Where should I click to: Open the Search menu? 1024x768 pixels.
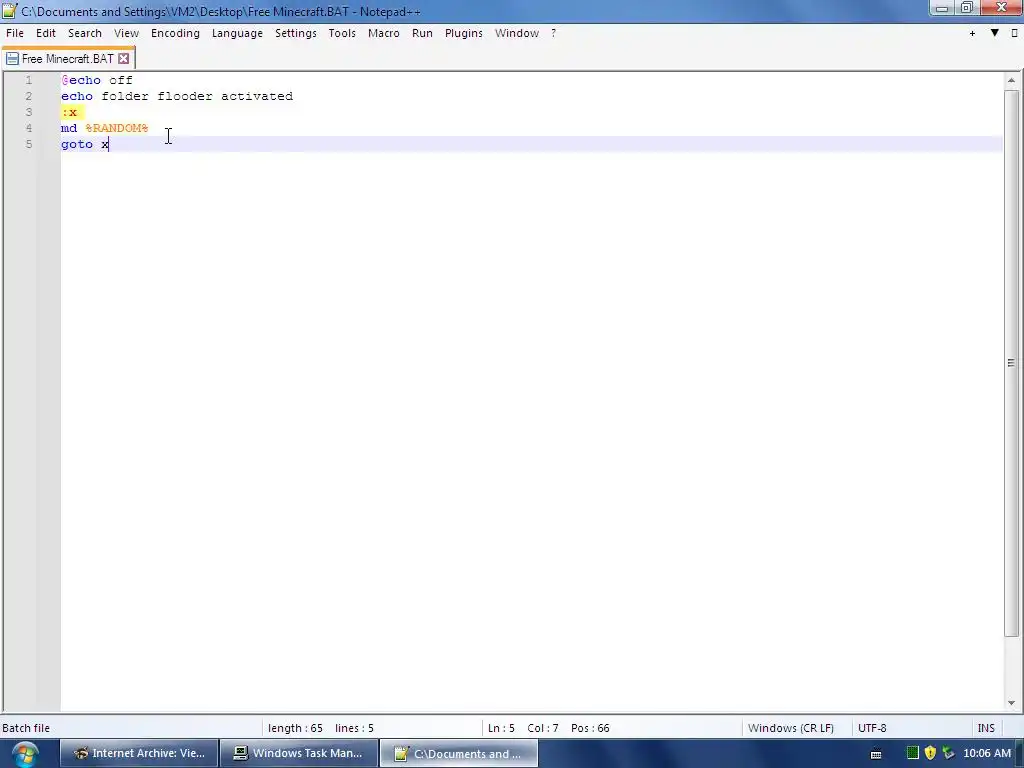[85, 33]
